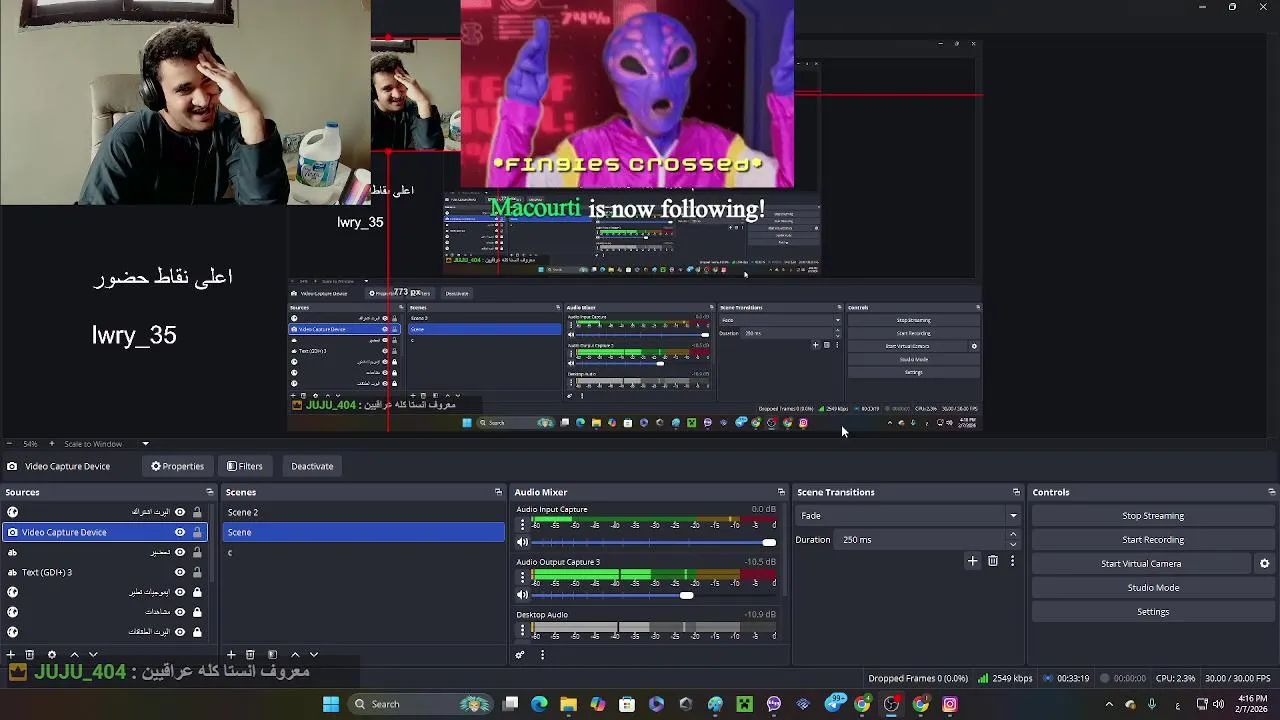Add a new source with plus icon
Screen dimensions: 1280x720
click(10, 655)
